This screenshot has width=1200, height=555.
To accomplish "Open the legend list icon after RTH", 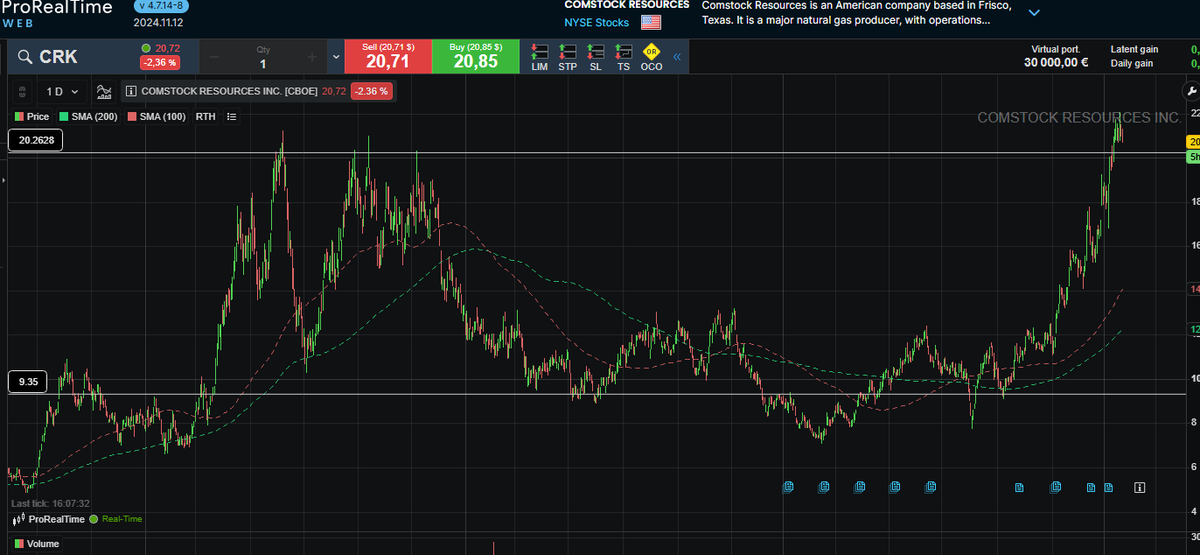I will [232, 117].
